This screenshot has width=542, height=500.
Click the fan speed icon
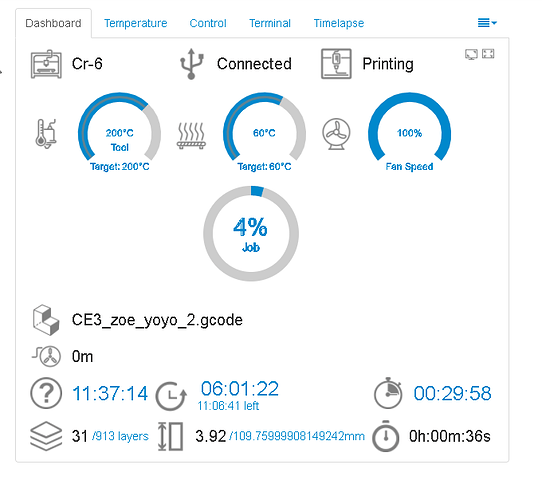point(336,134)
